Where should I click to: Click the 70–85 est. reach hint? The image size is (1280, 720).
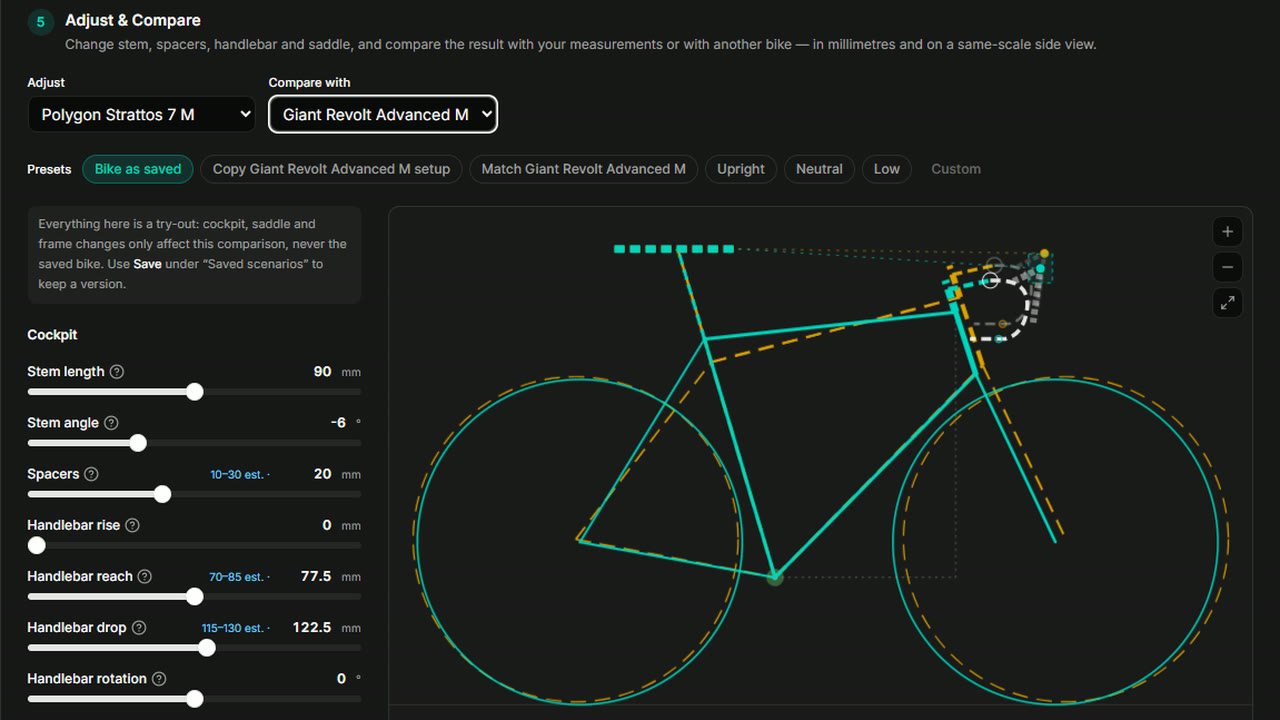pyautogui.click(x=240, y=577)
